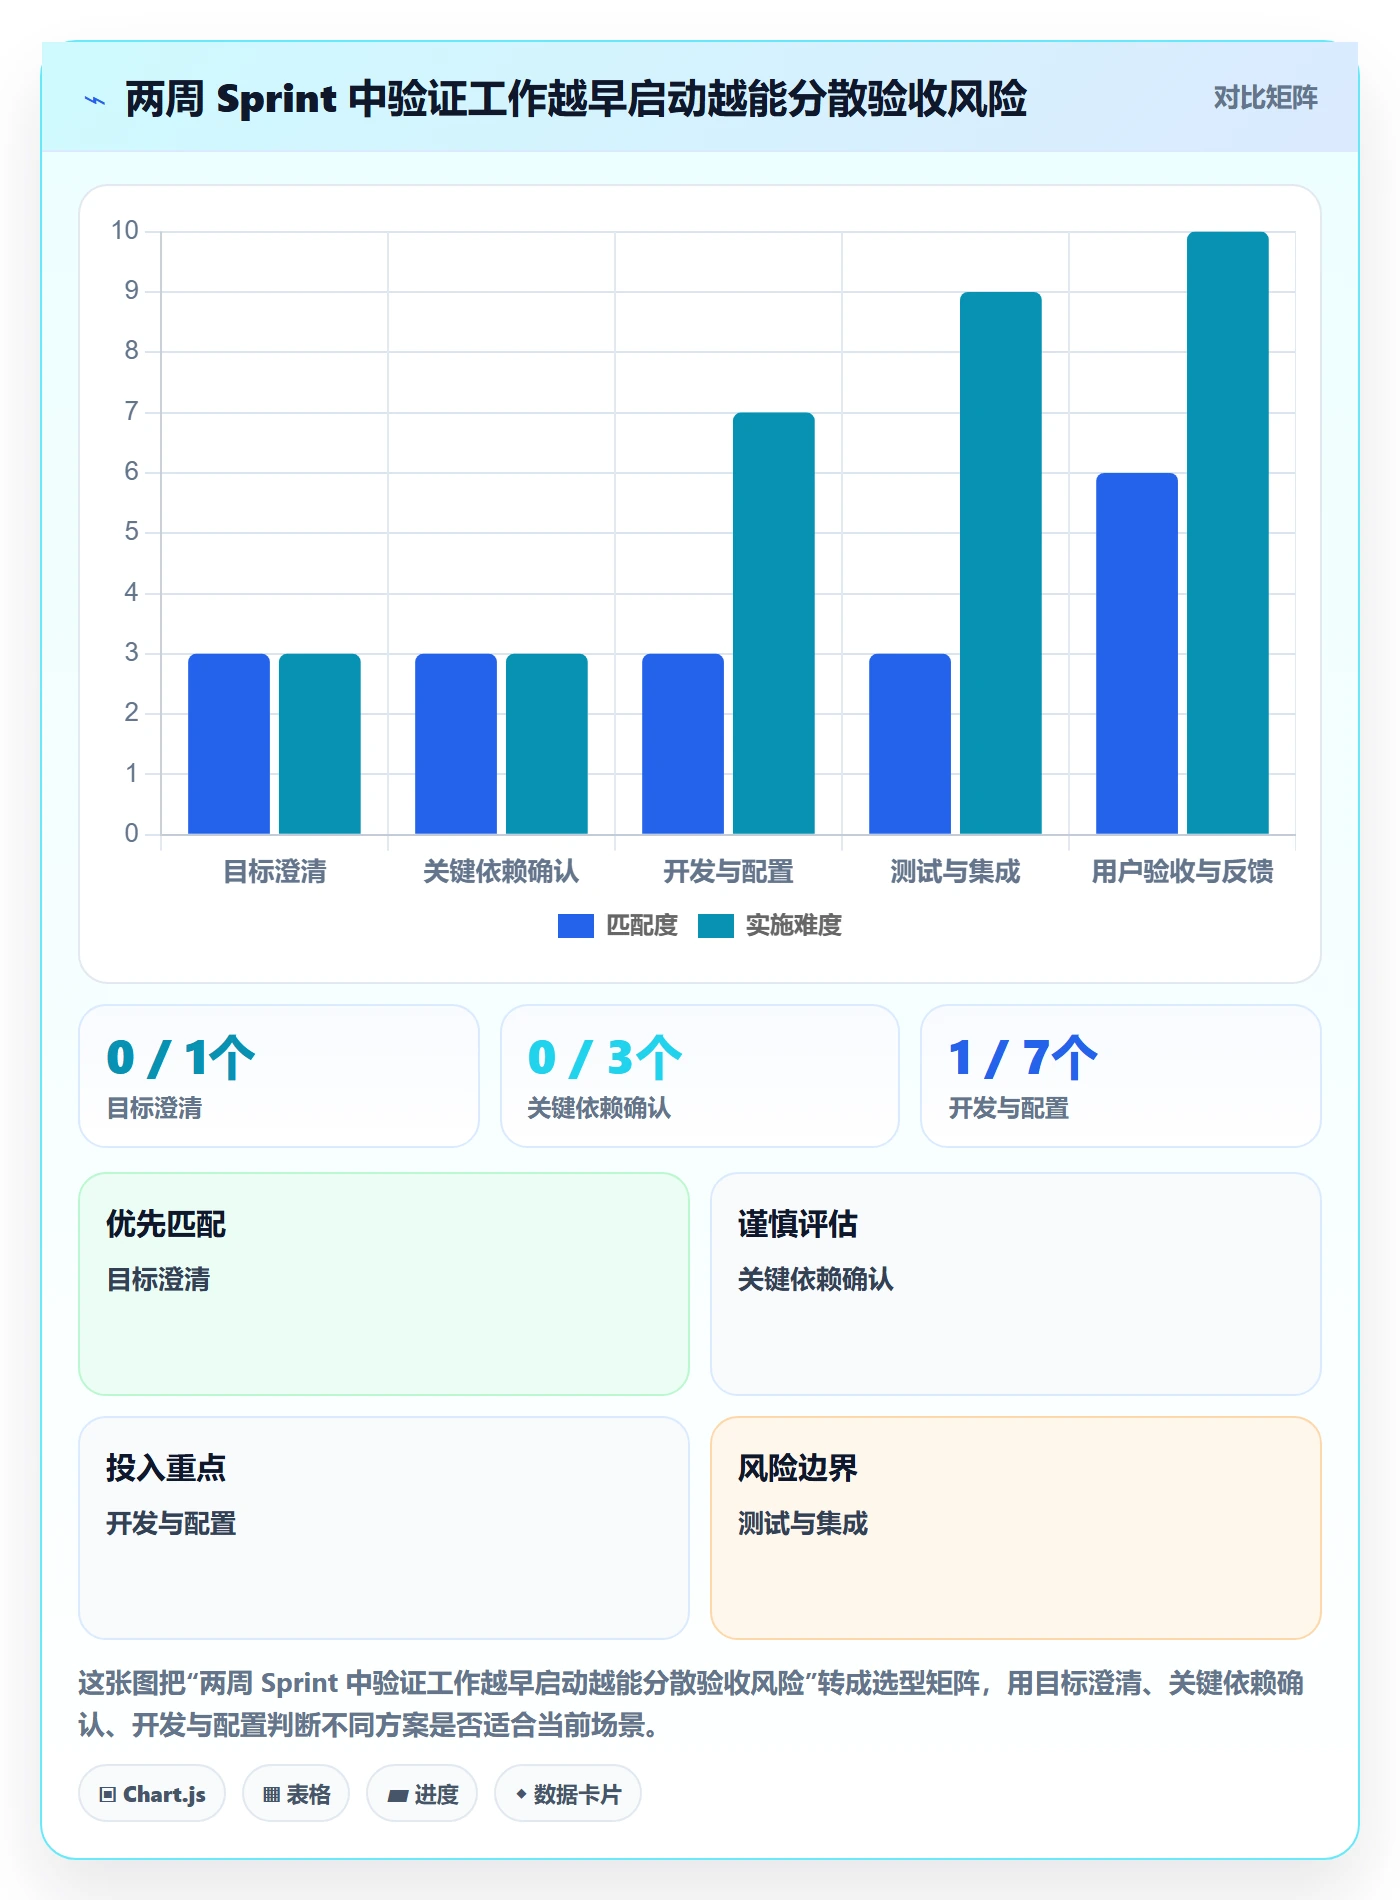Click the square icon in the Chart.js tag

[x=107, y=1794]
